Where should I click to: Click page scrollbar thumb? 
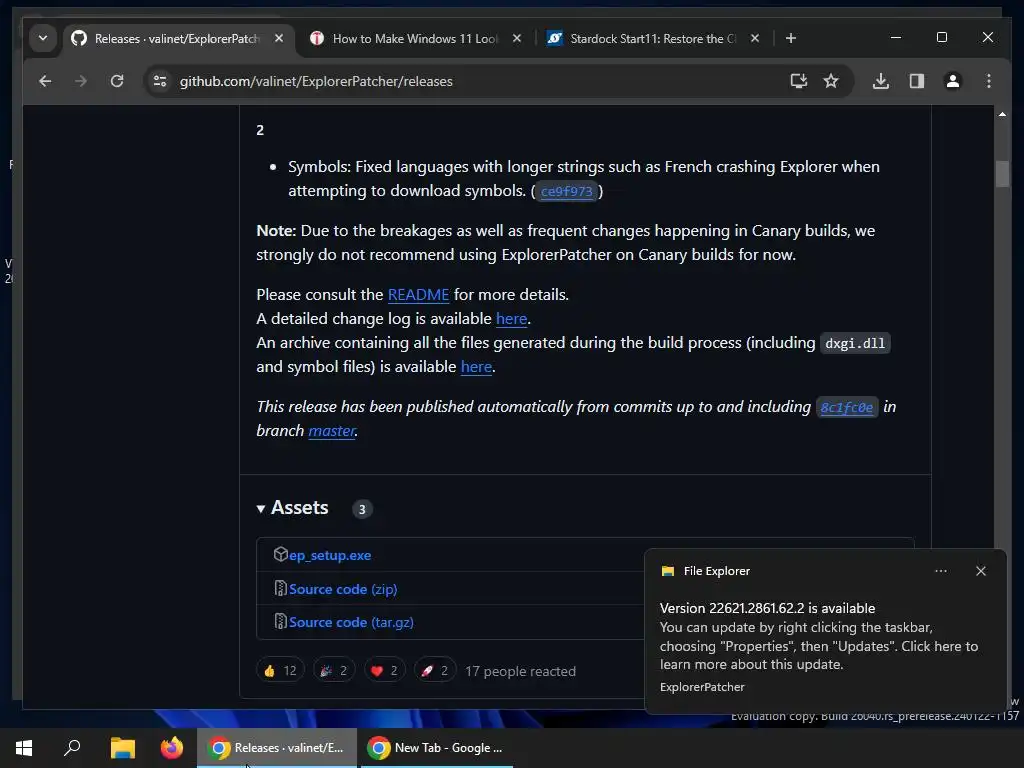tap(1002, 174)
